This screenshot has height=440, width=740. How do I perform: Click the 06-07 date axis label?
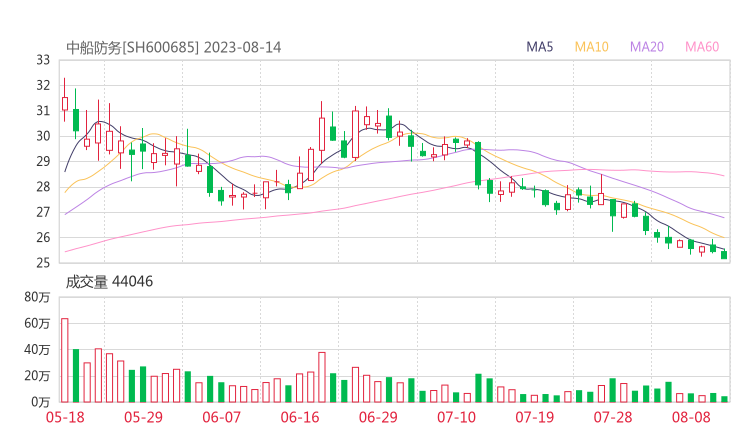(x=221, y=417)
